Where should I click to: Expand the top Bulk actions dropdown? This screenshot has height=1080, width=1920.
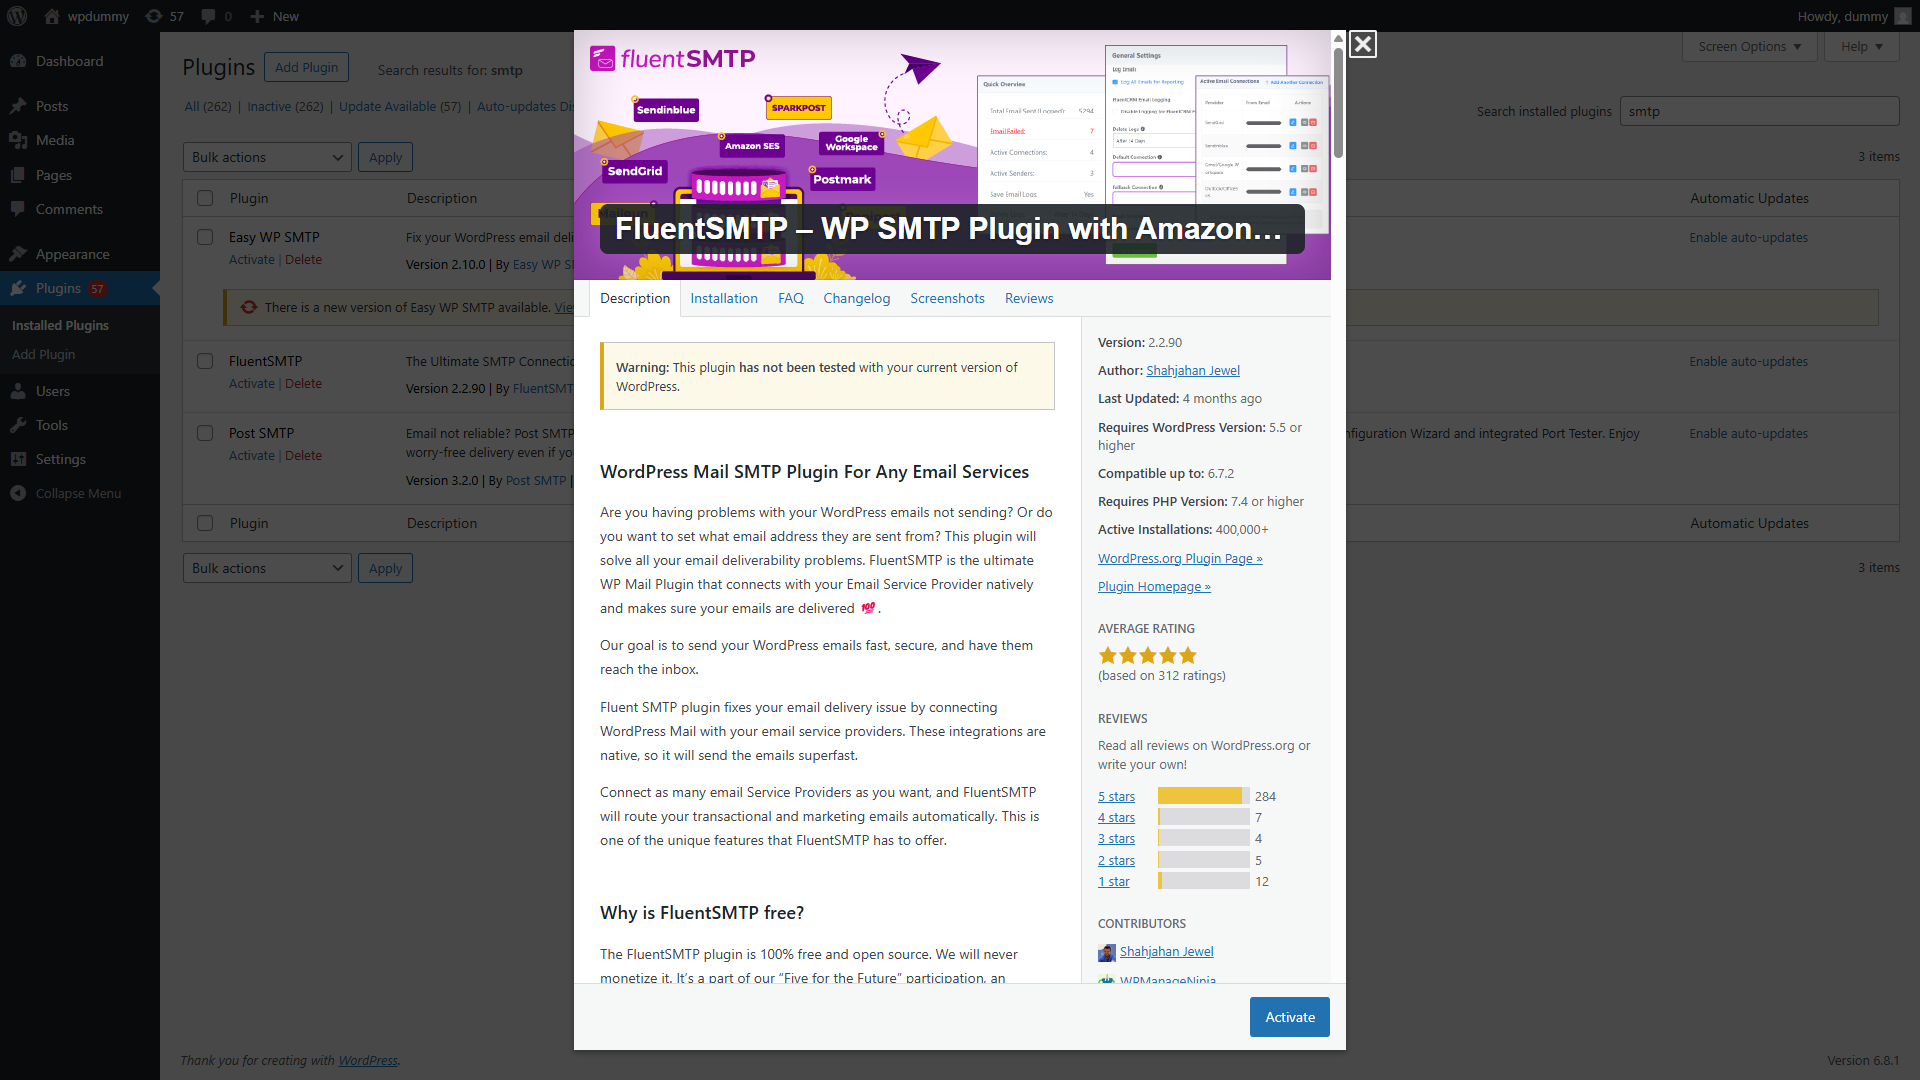click(x=267, y=157)
